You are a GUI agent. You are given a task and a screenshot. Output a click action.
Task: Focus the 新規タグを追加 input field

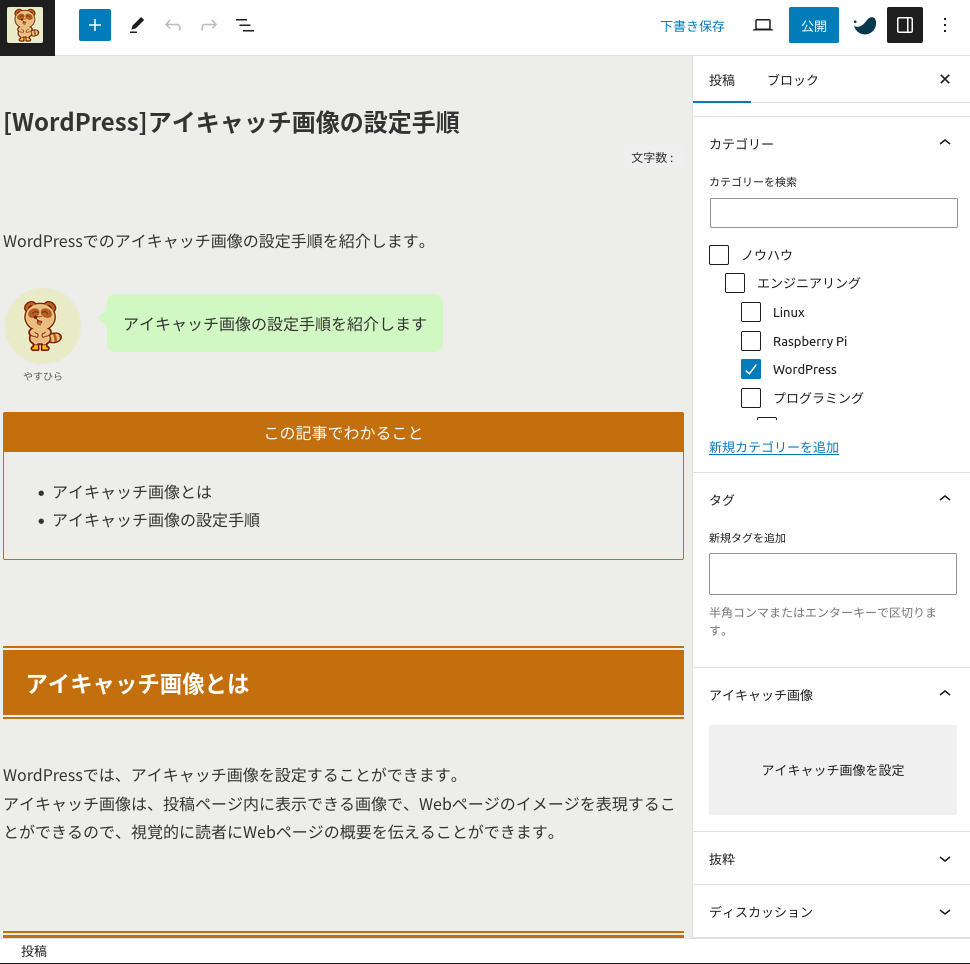coord(833,574)
